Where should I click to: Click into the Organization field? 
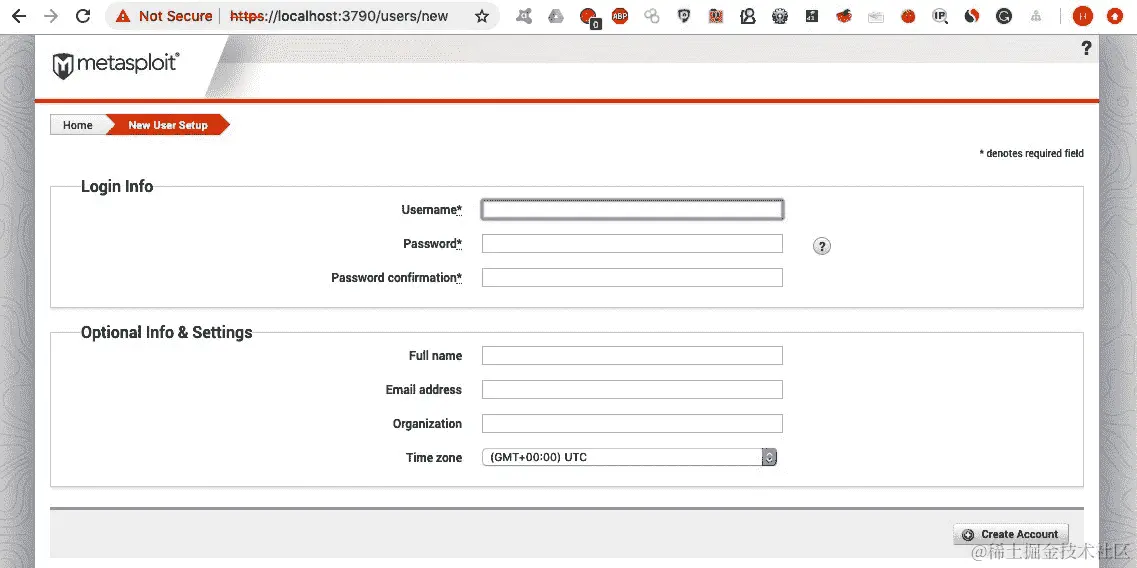[632, 424]
